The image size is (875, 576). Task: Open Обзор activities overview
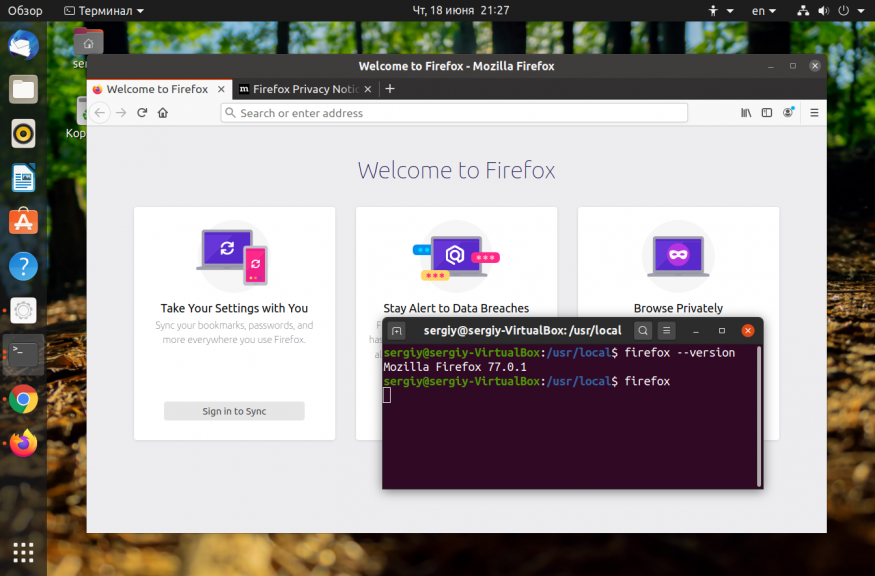pyautogui.click(x=25, y=11)
